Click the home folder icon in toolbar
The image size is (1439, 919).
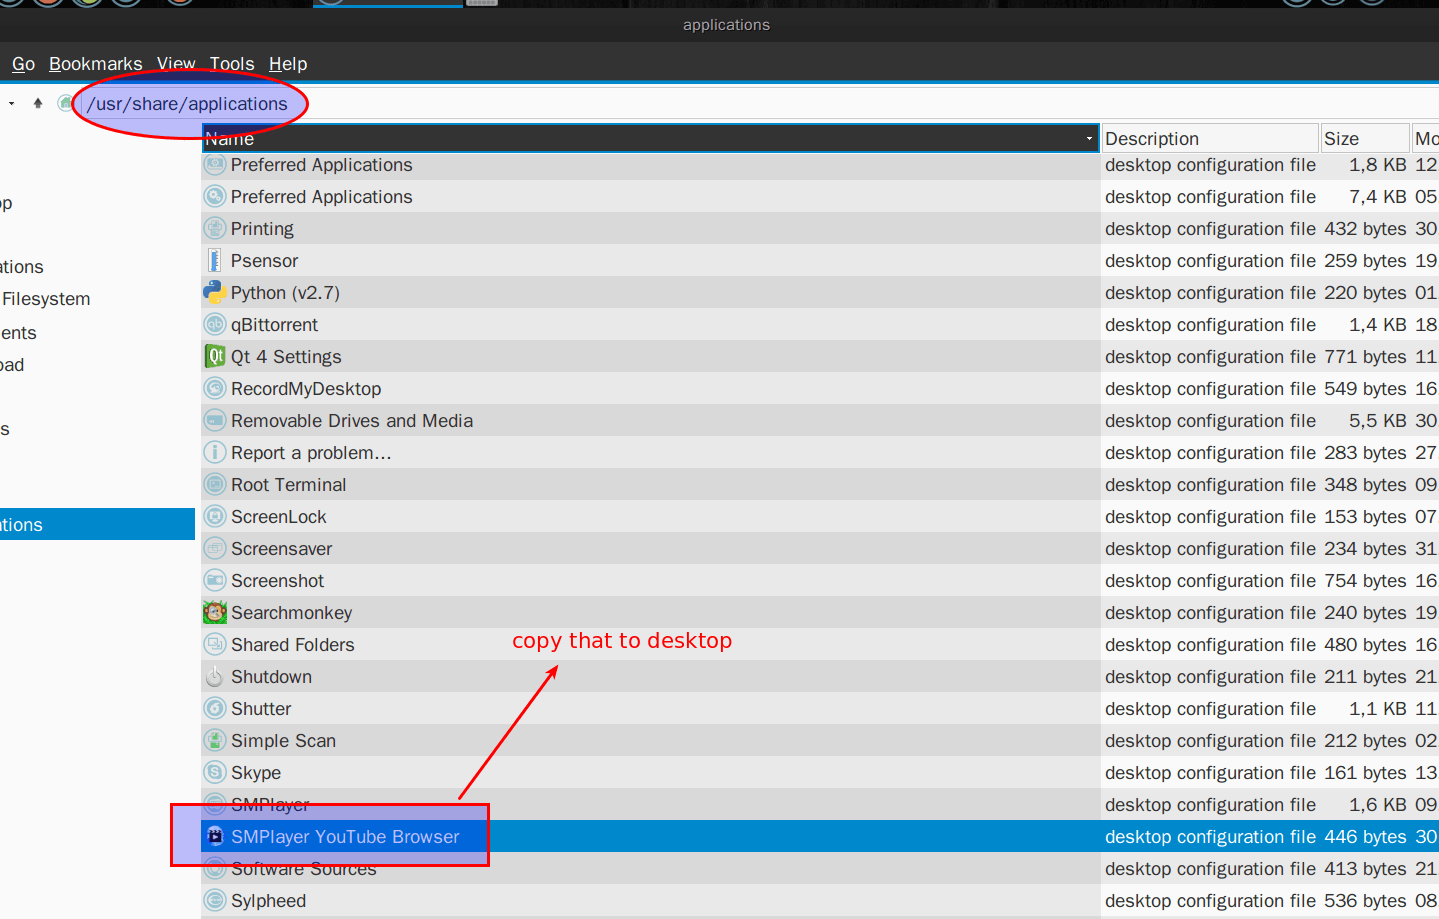pos(66,103)
